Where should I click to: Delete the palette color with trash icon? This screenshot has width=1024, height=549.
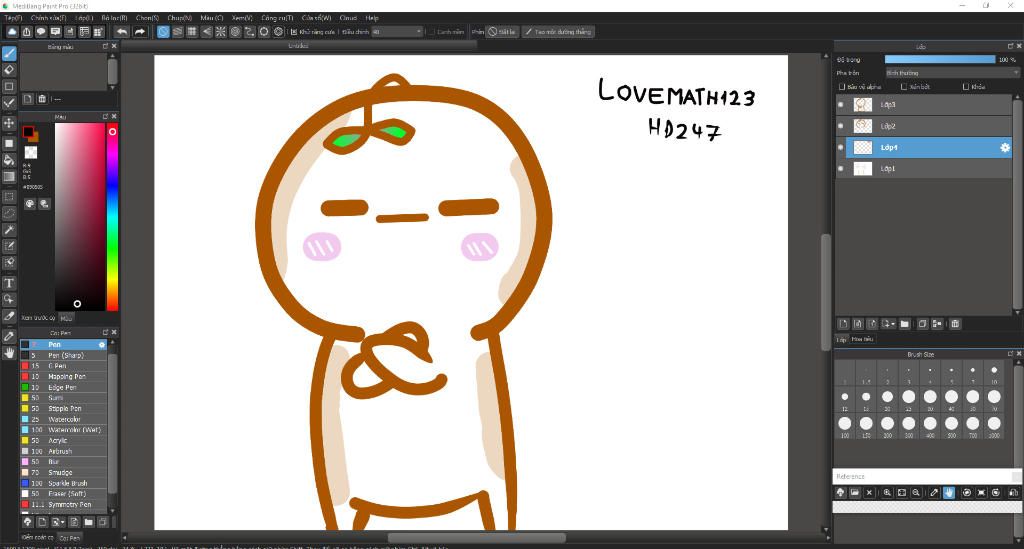[42, 99]
